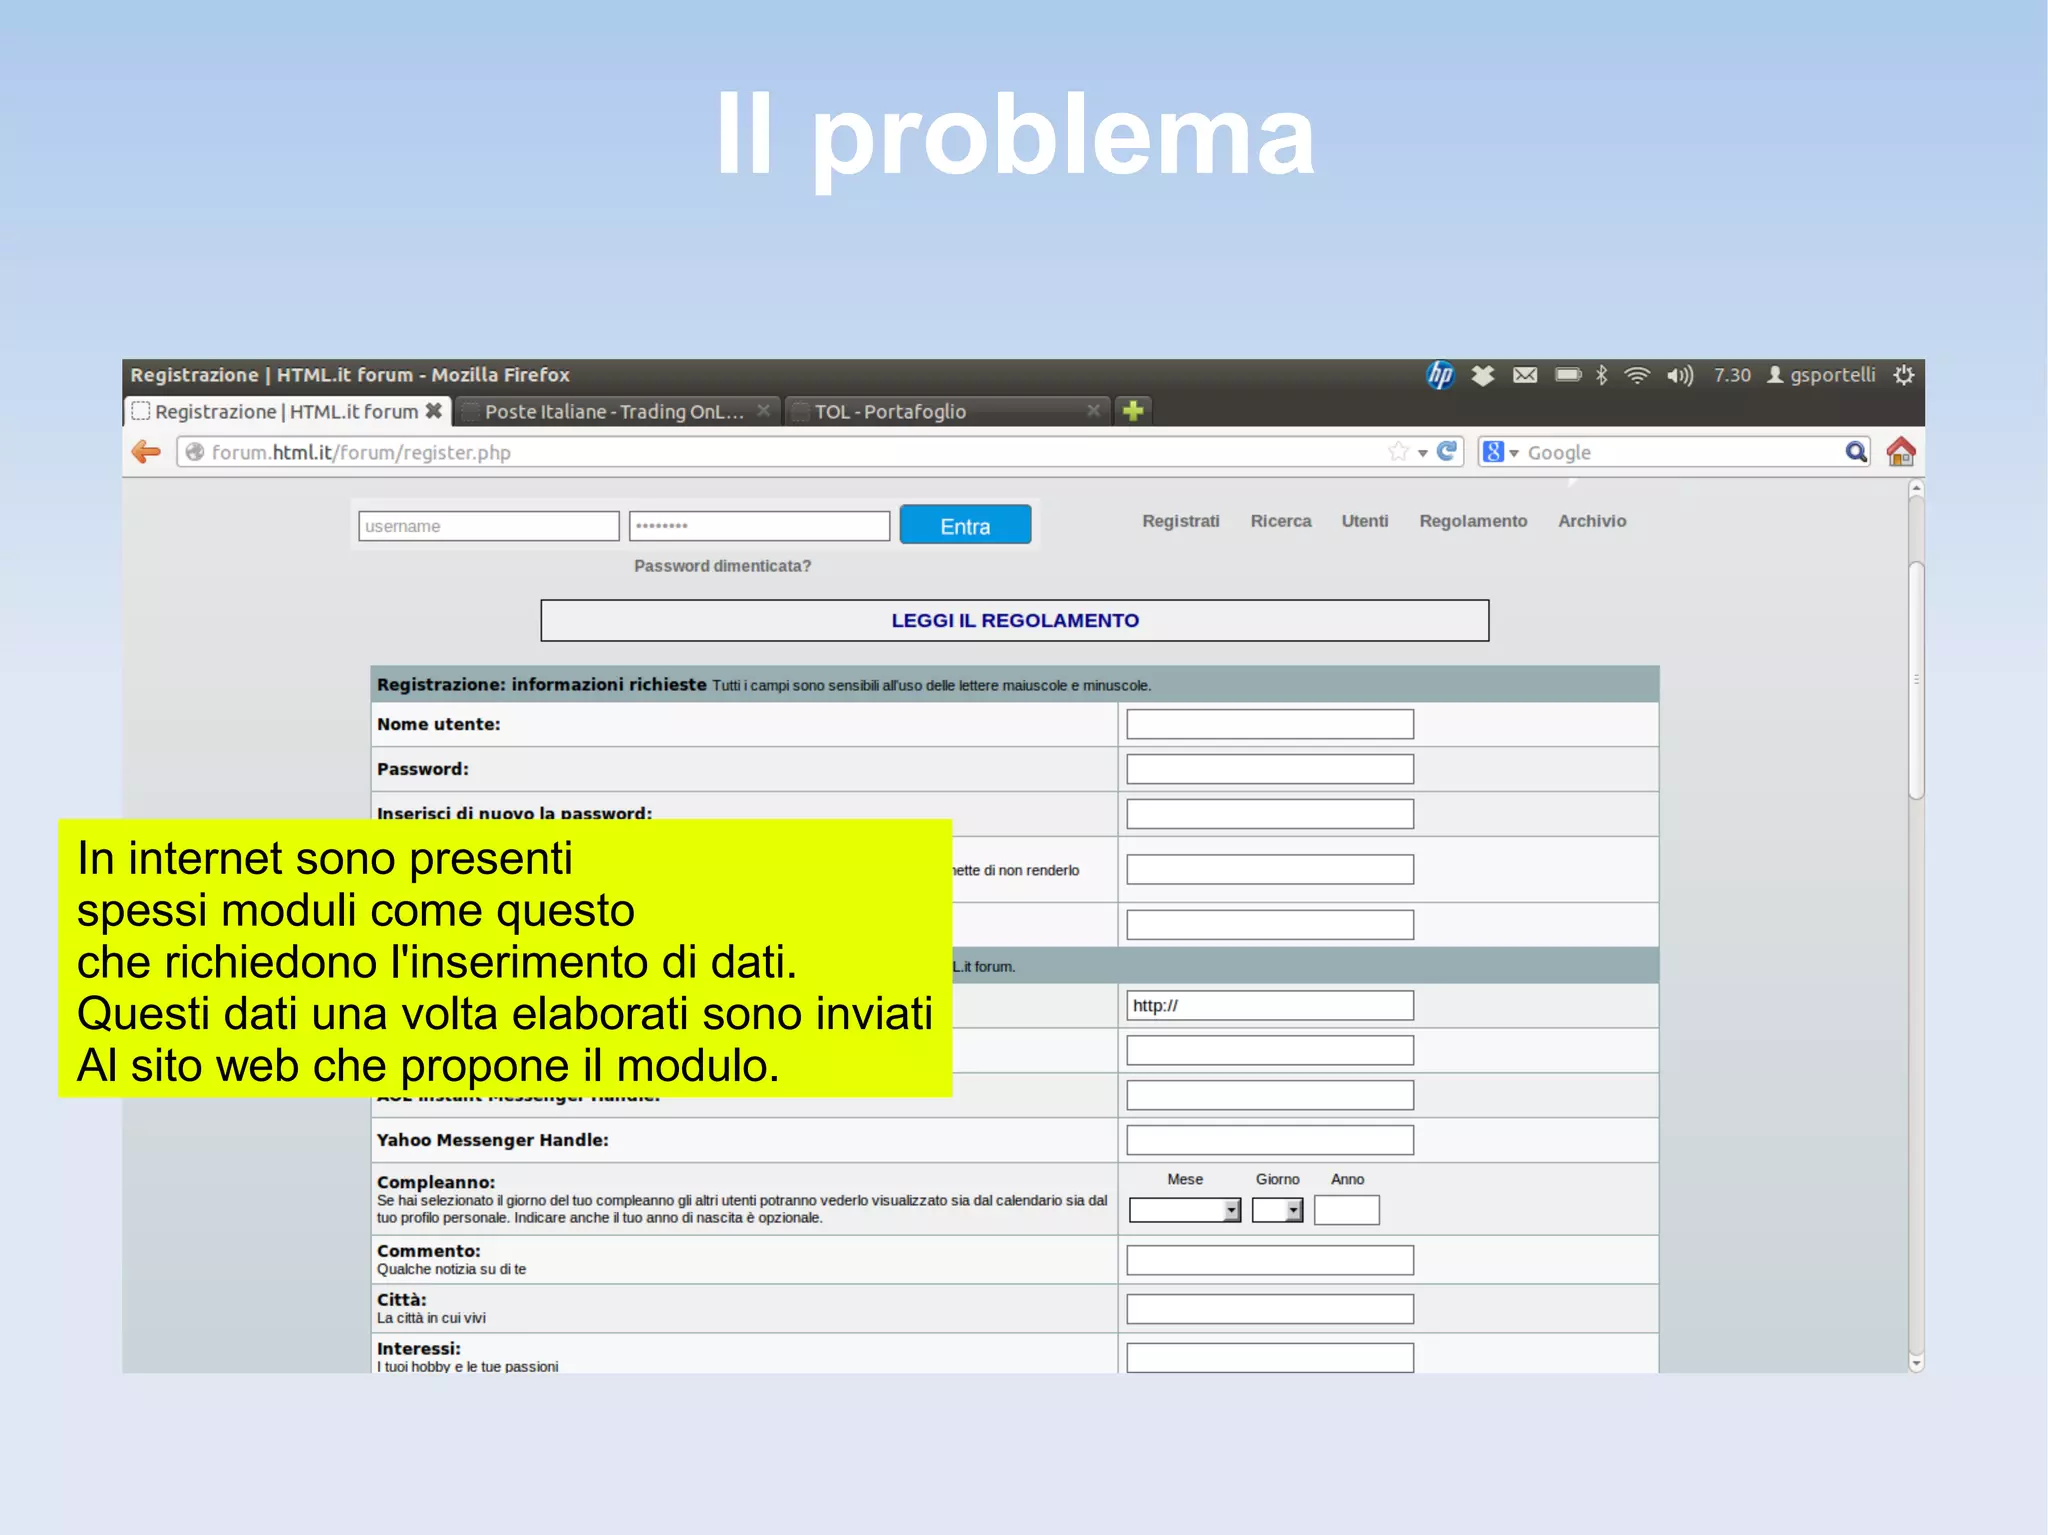The image size is (2048, 1535).
Task: Focus the Nome utente input field
Action: pos(1269,724)
